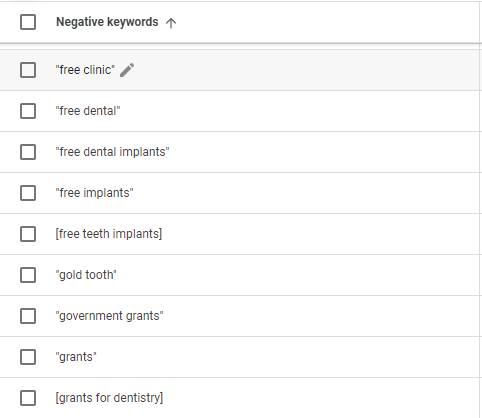Select the "free implants" keyword text
The width and height of the screenshot is (482, 418).
click(x=94, y=193)
